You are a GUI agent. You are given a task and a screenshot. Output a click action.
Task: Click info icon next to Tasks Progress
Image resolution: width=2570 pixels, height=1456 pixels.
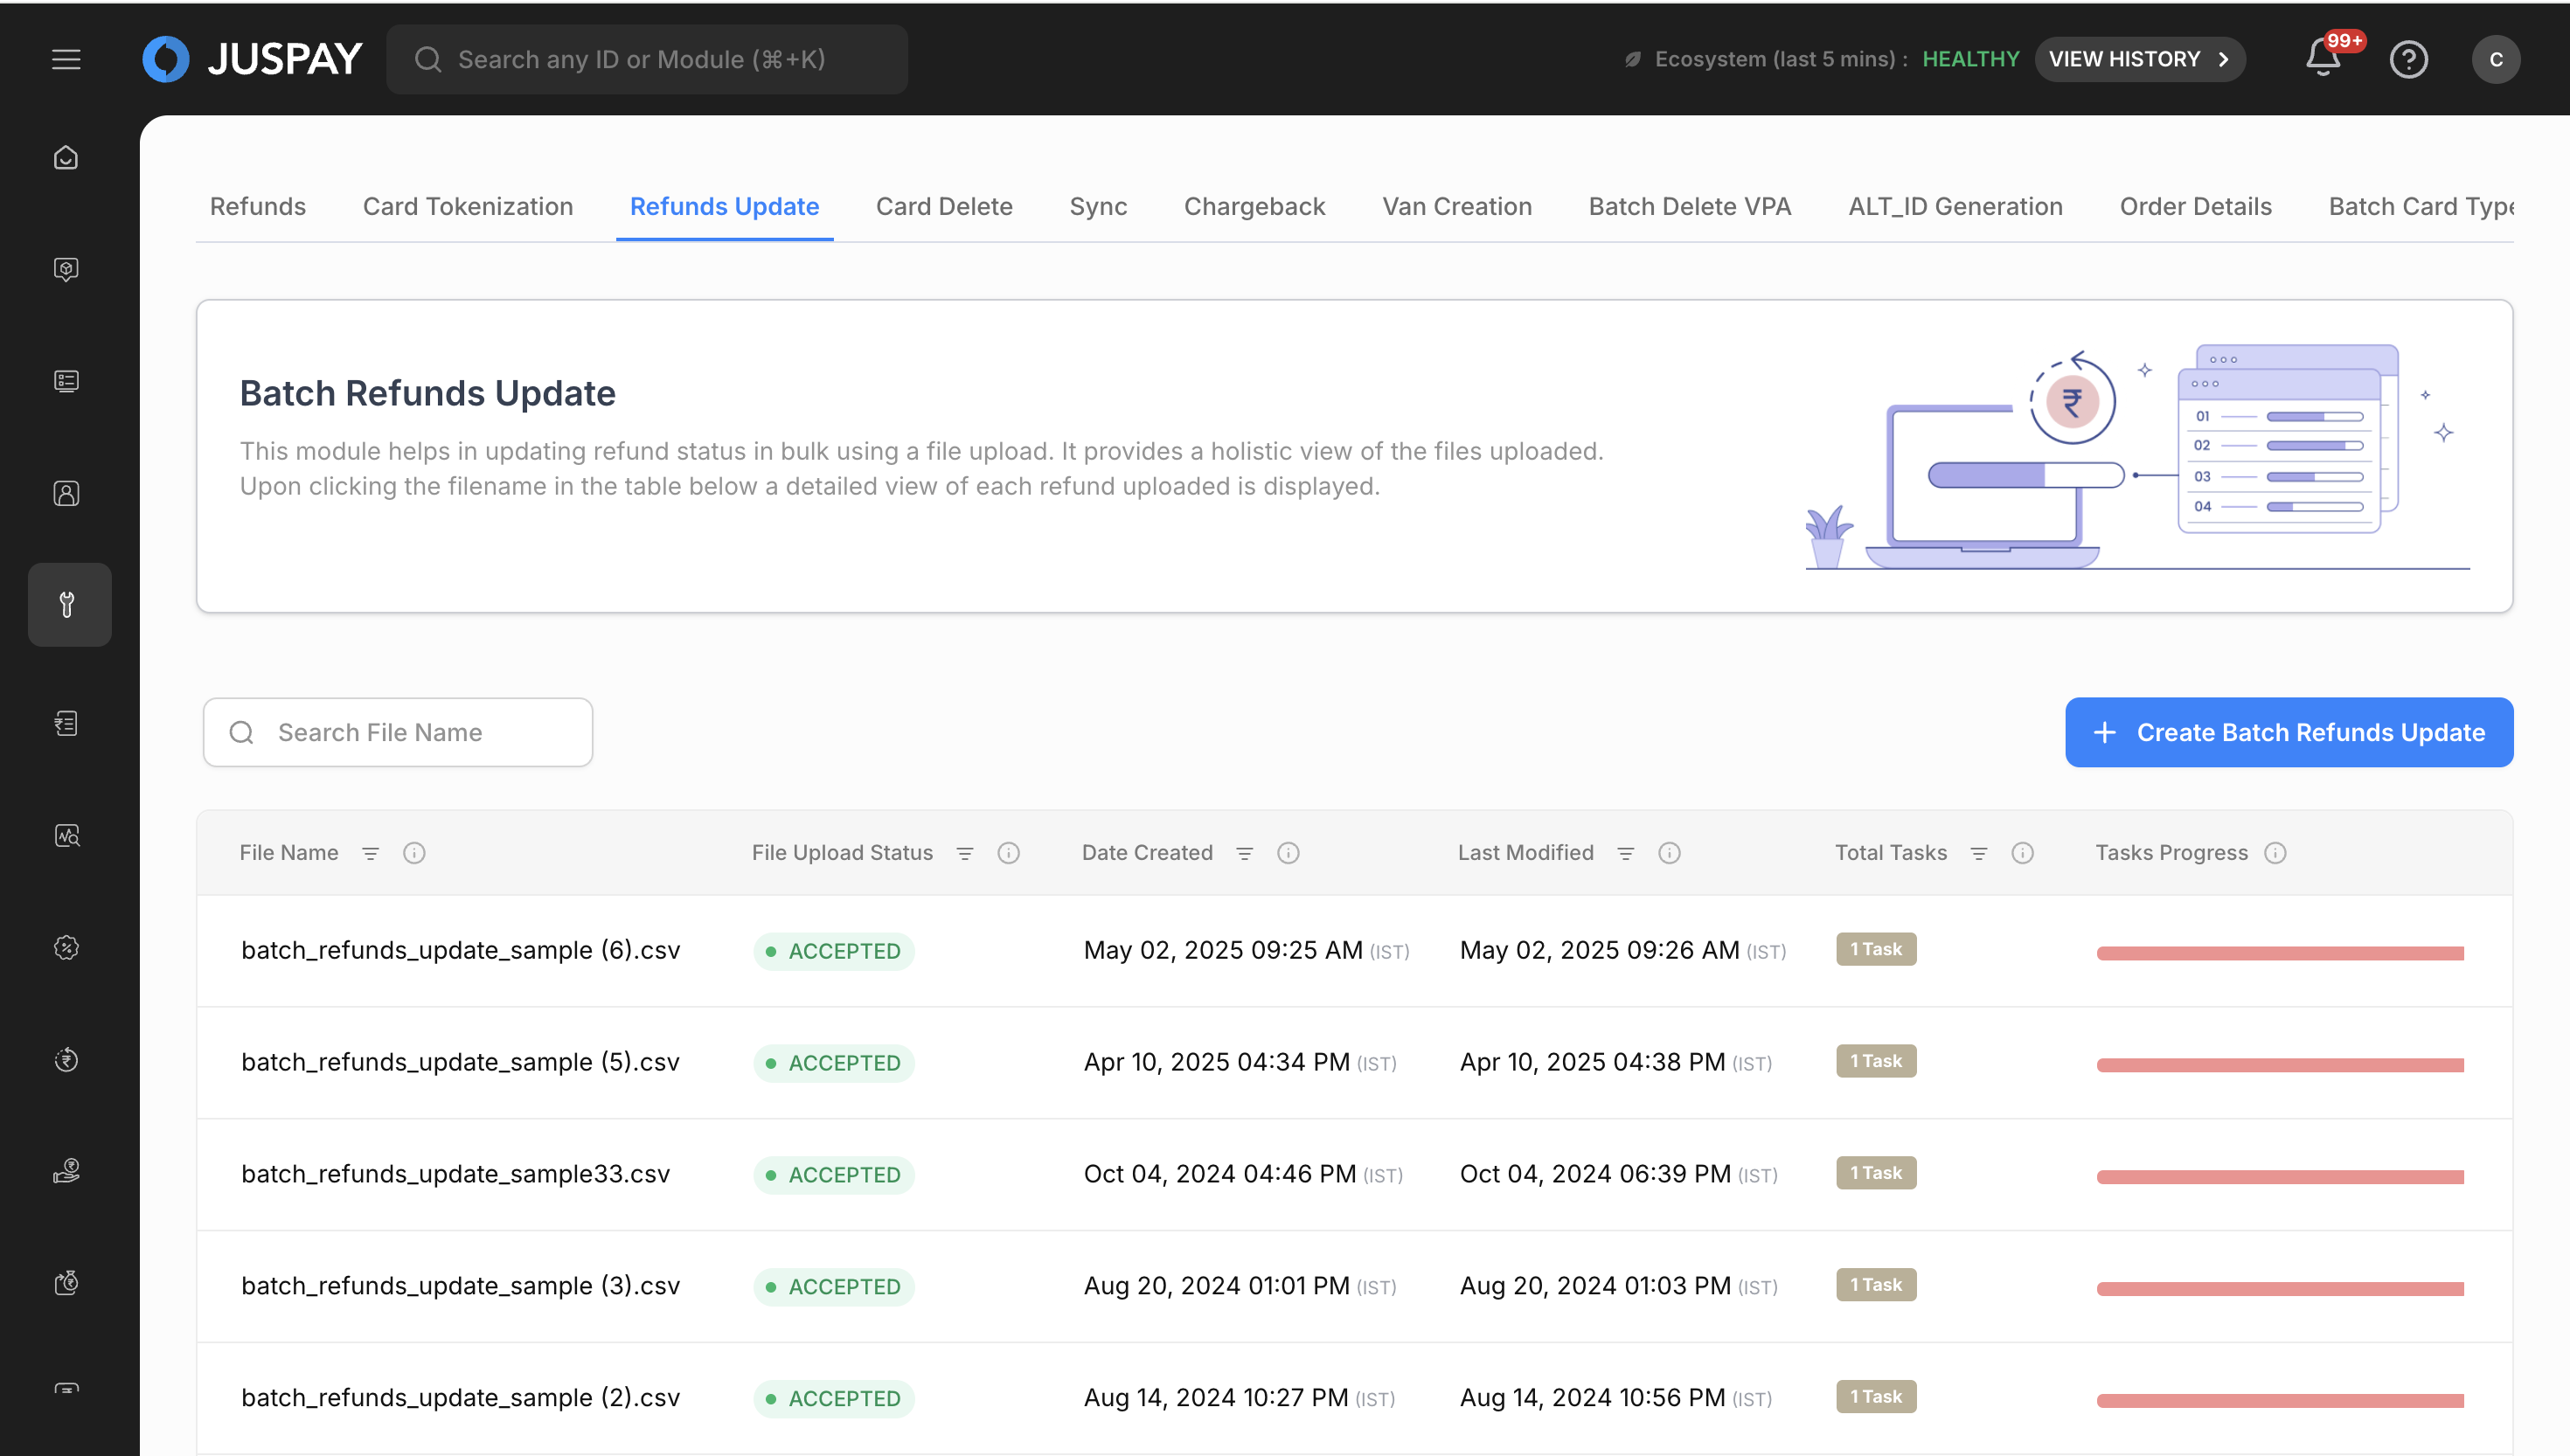click(x=2275, y=853)
